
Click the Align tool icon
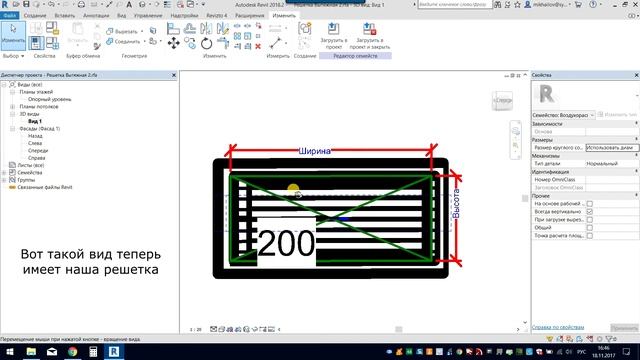(x=173, y=29)
